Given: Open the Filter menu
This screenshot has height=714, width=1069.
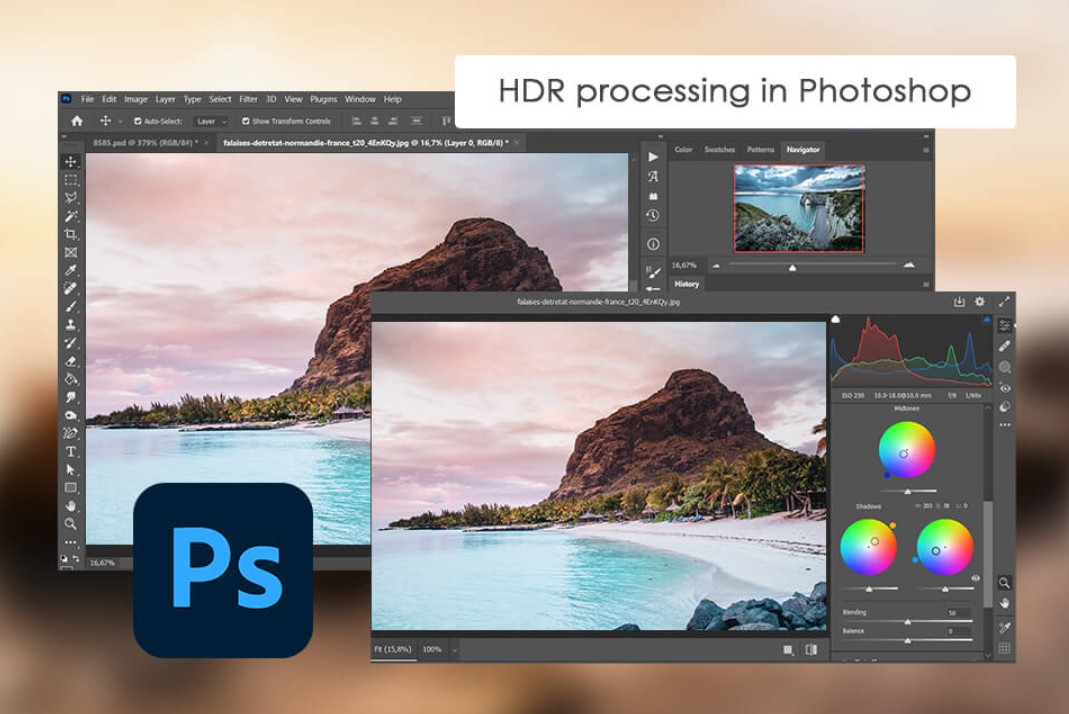Looking at the screenshot, I should (x=248, y=99).
